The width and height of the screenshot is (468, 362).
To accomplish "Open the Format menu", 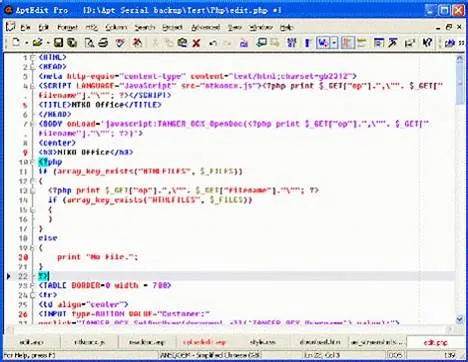I will [x=67, y=27].
